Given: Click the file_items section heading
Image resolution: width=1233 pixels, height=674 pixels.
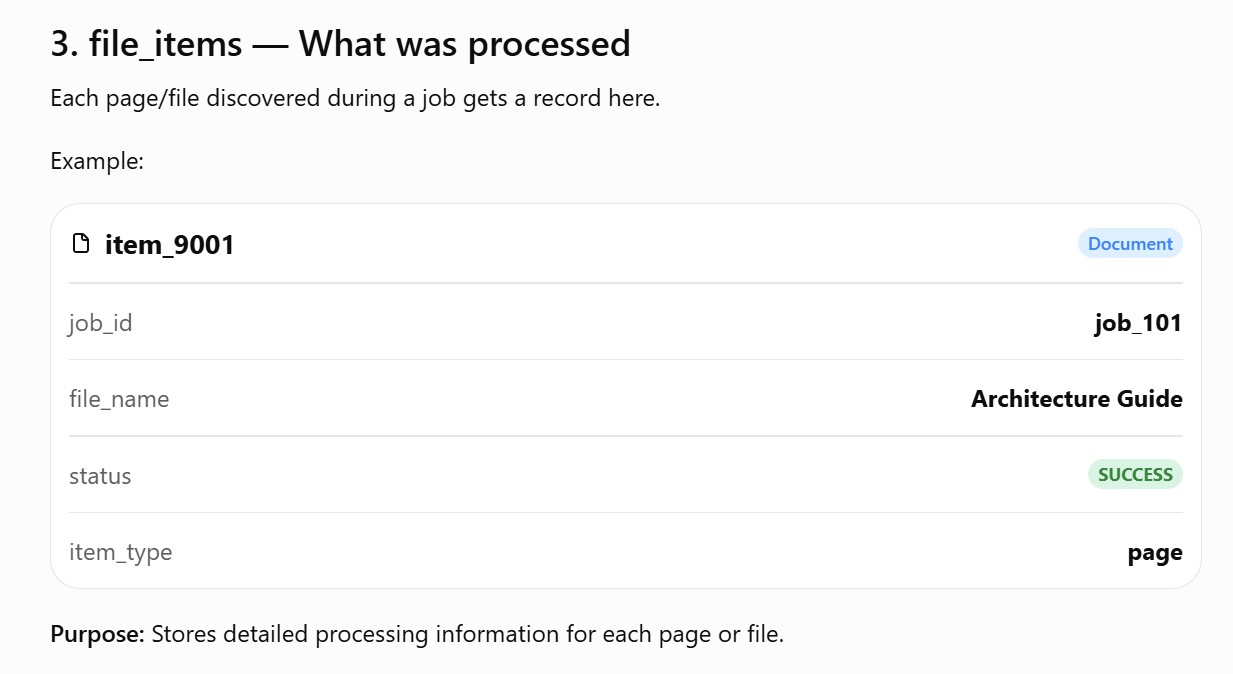Looking at the screenshot, I should pyautogui.click(x=341, y=44).
